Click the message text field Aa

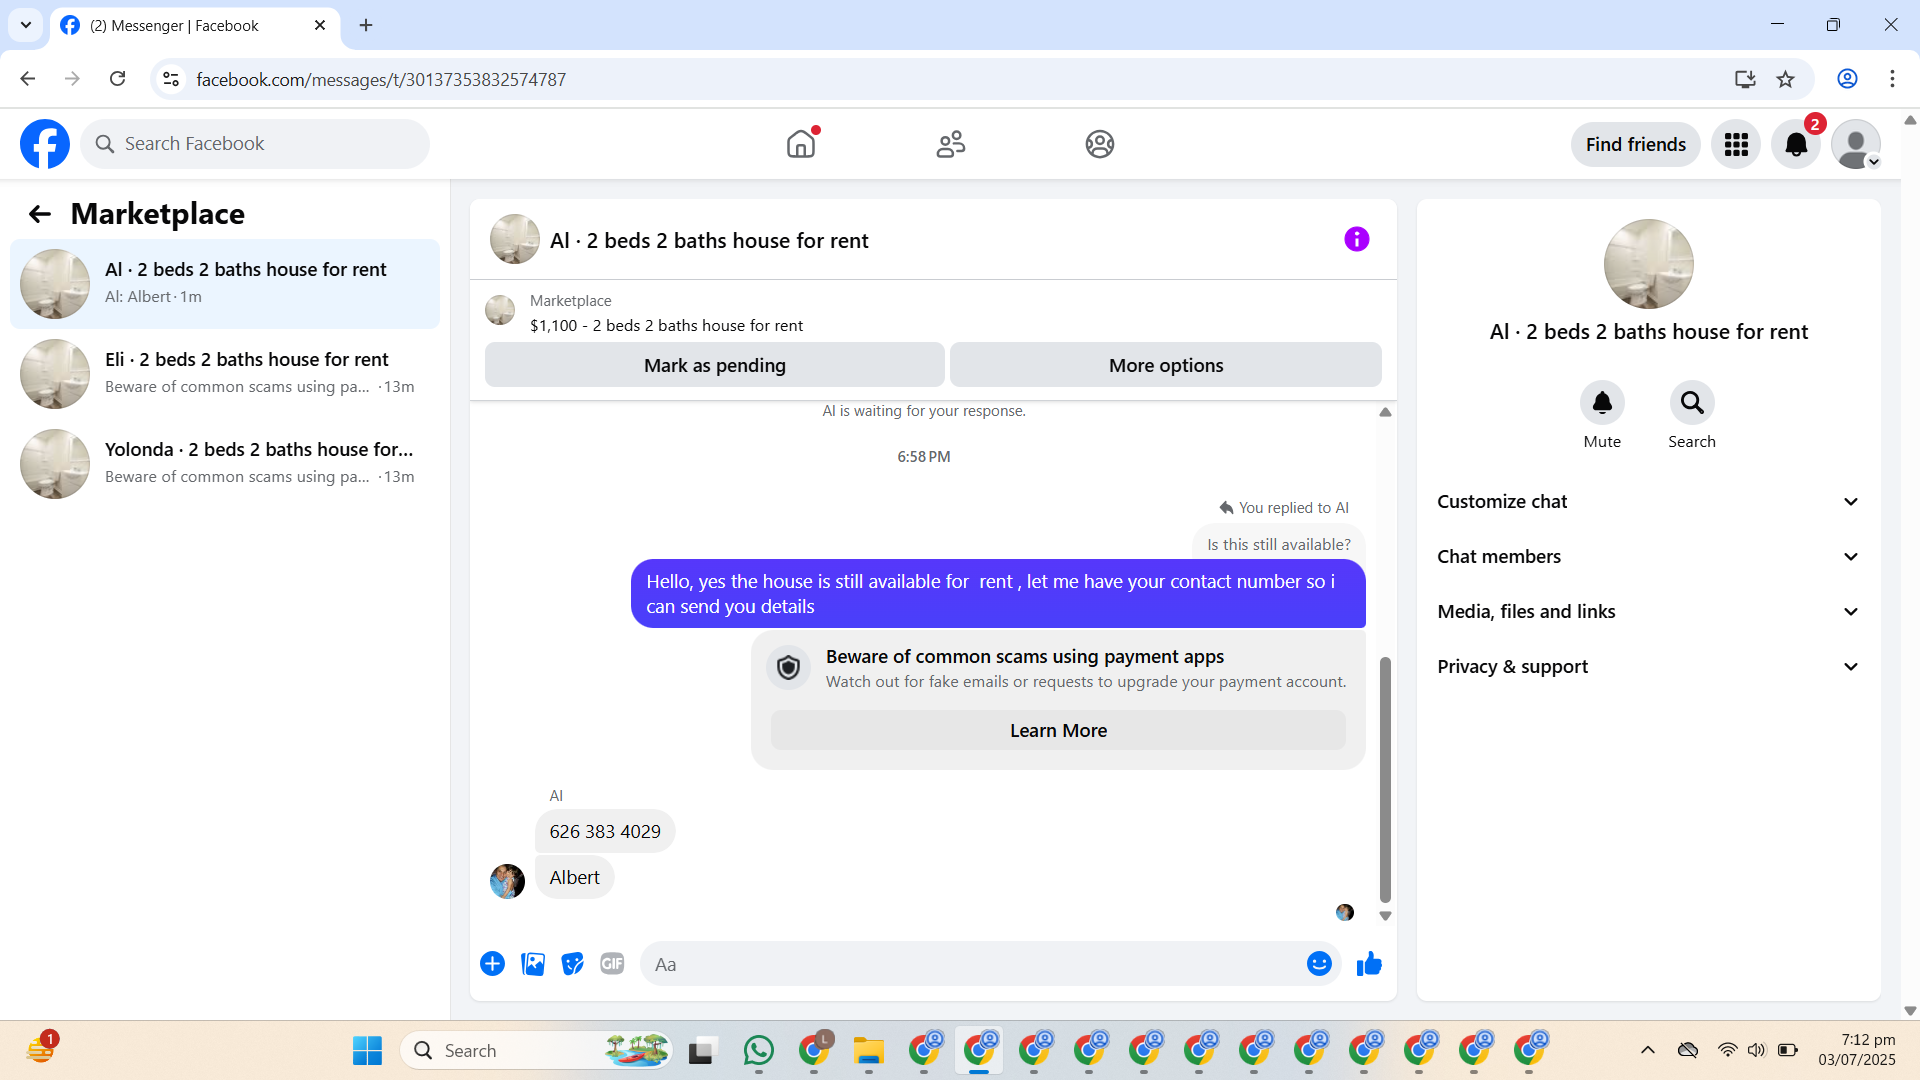(970, 964)
